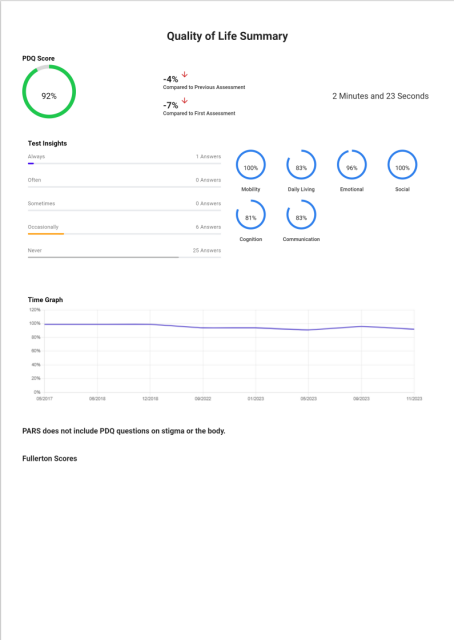Click the 2 Minutes and 23 Seconds duration
Screen dimensions: 454x640
click(x=381, y=96)
